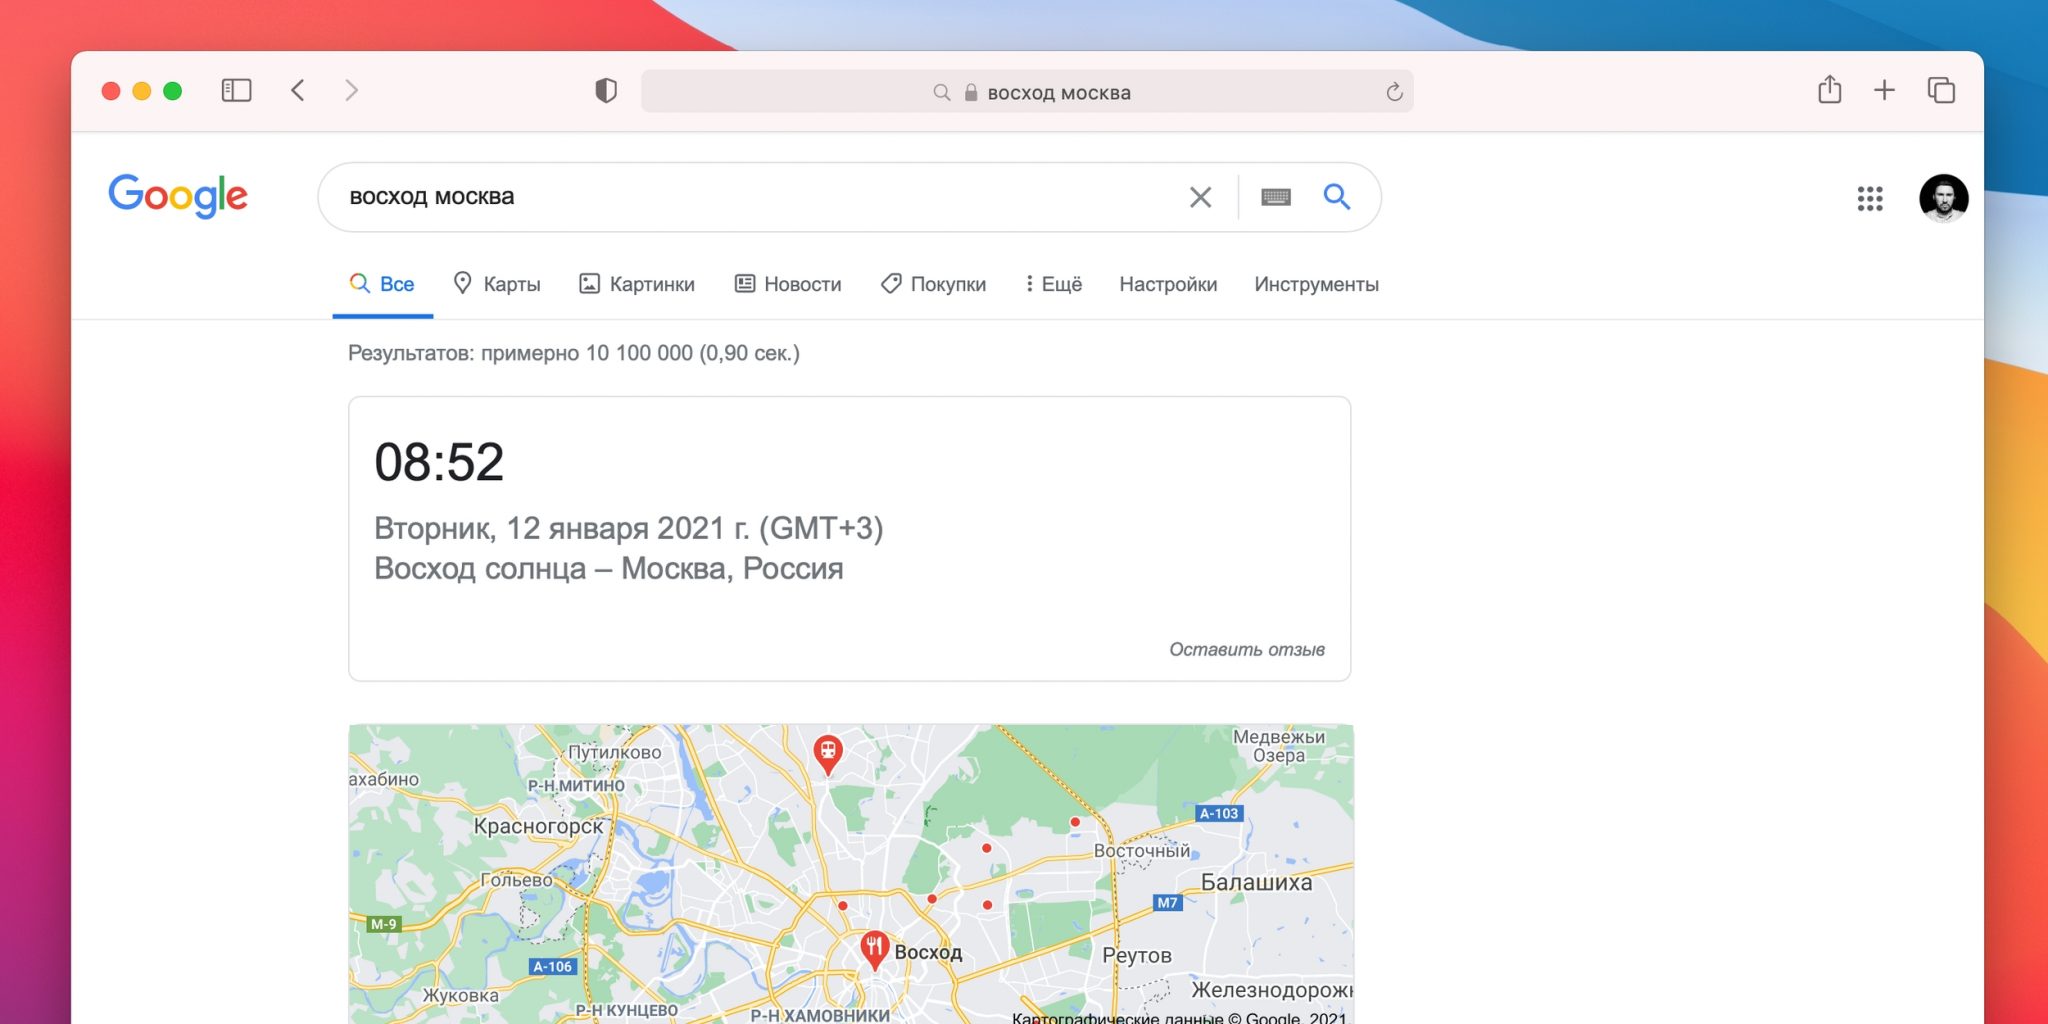This screenshot has width=2048, height=1024.
Task: Click the A-103 road badge on the map
Action: (x=1219, y=813)
